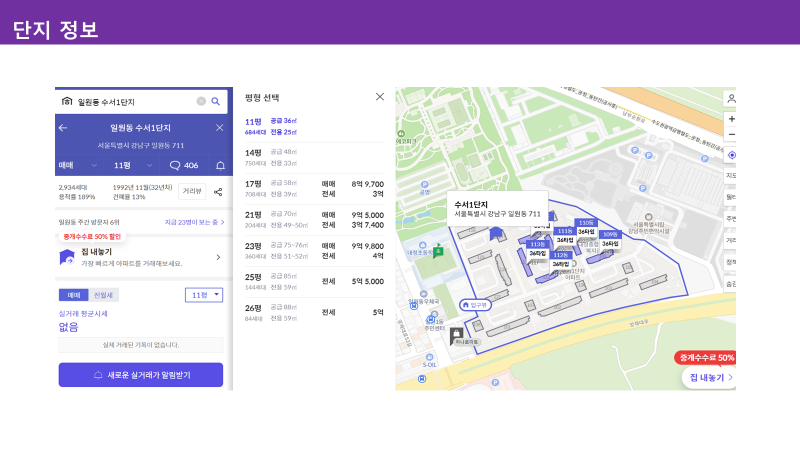Go back with the left arrow

63,128
